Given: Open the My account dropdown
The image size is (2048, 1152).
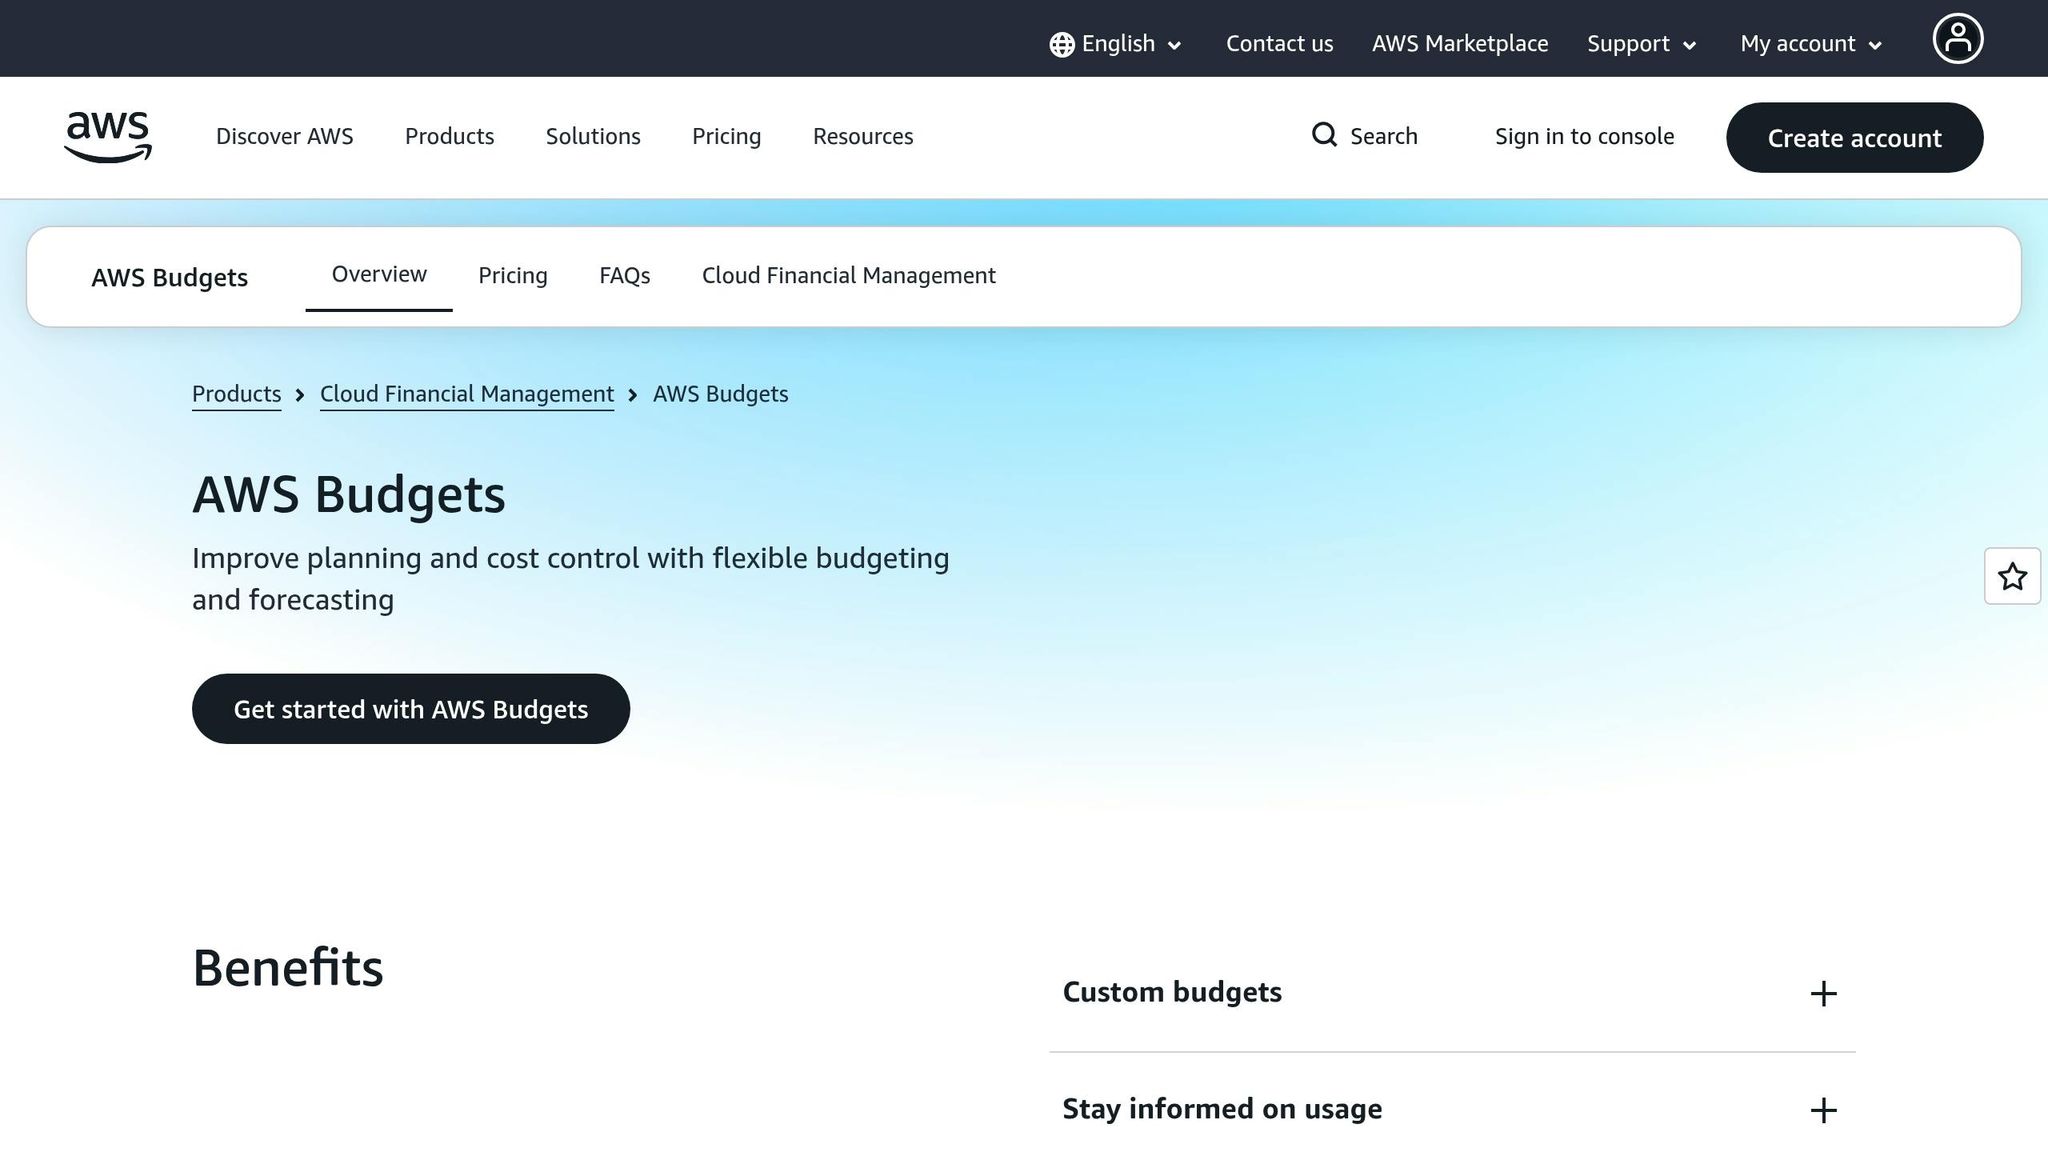Looking at the screenshot, I should (x=1808, y=44).
